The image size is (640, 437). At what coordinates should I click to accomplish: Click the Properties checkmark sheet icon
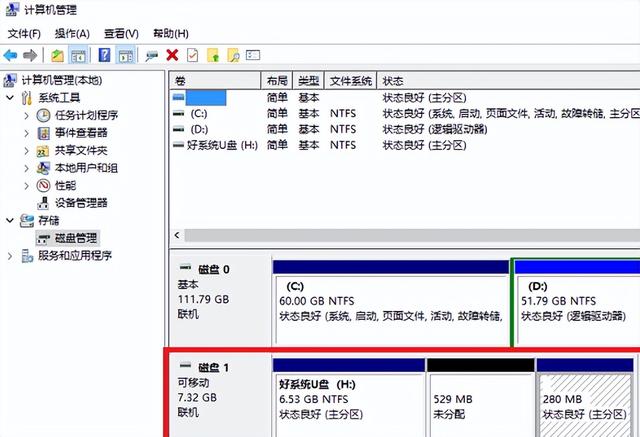(192, 55)
